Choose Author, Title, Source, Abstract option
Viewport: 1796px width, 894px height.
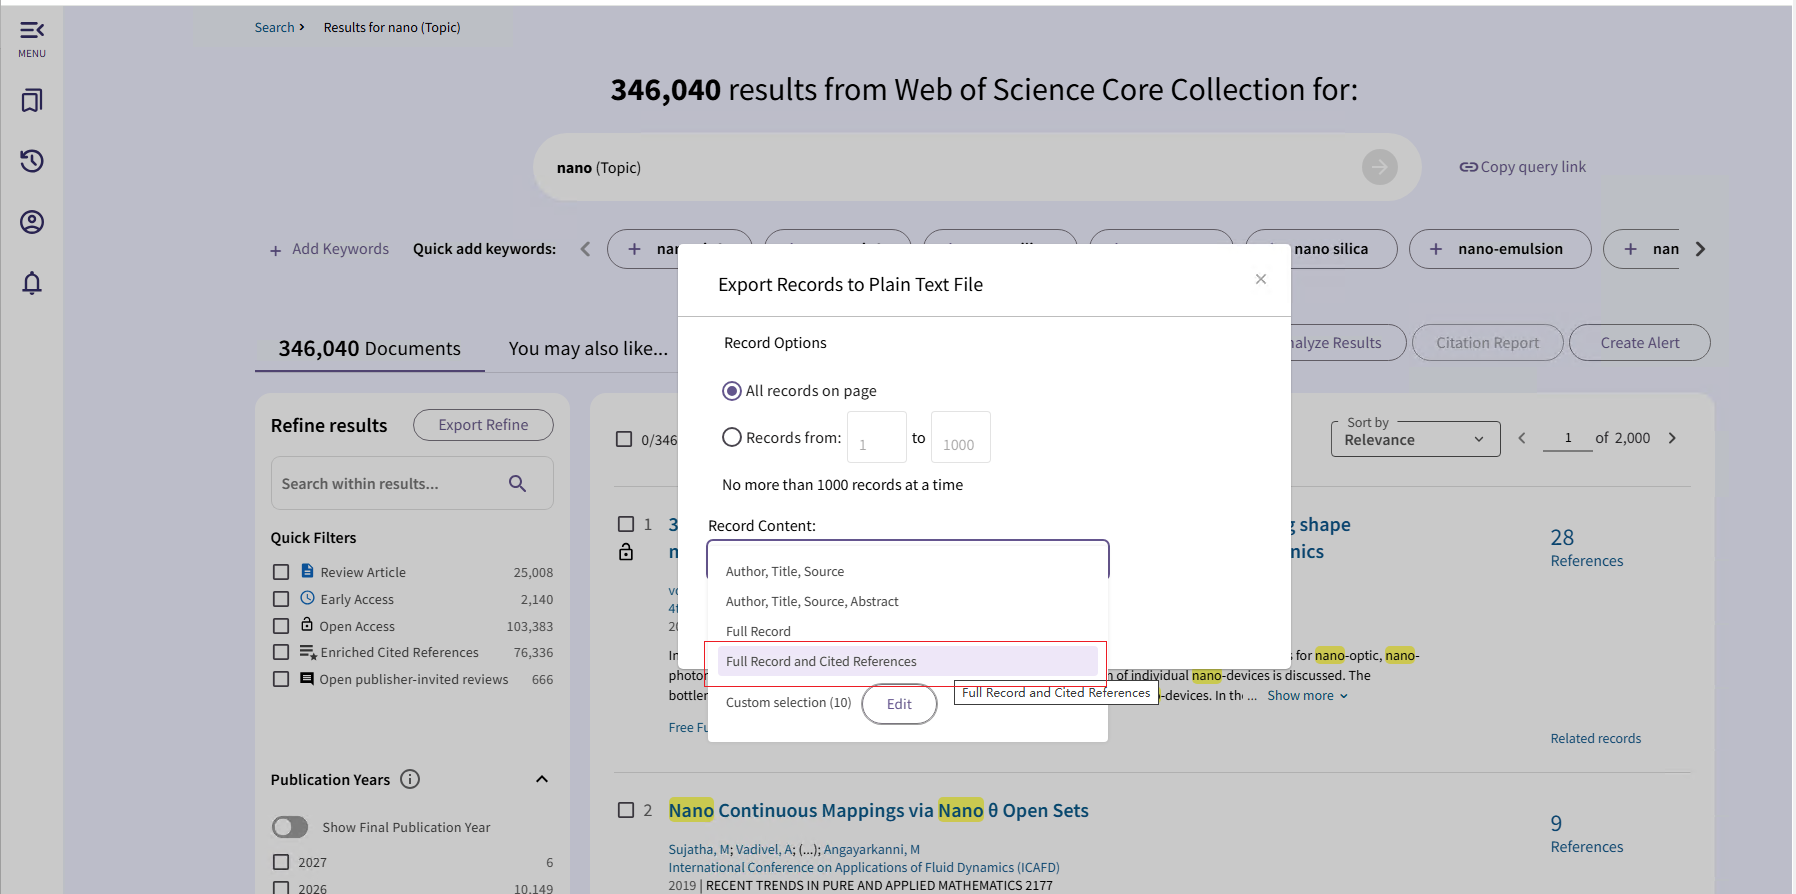[x=908, y=602]
